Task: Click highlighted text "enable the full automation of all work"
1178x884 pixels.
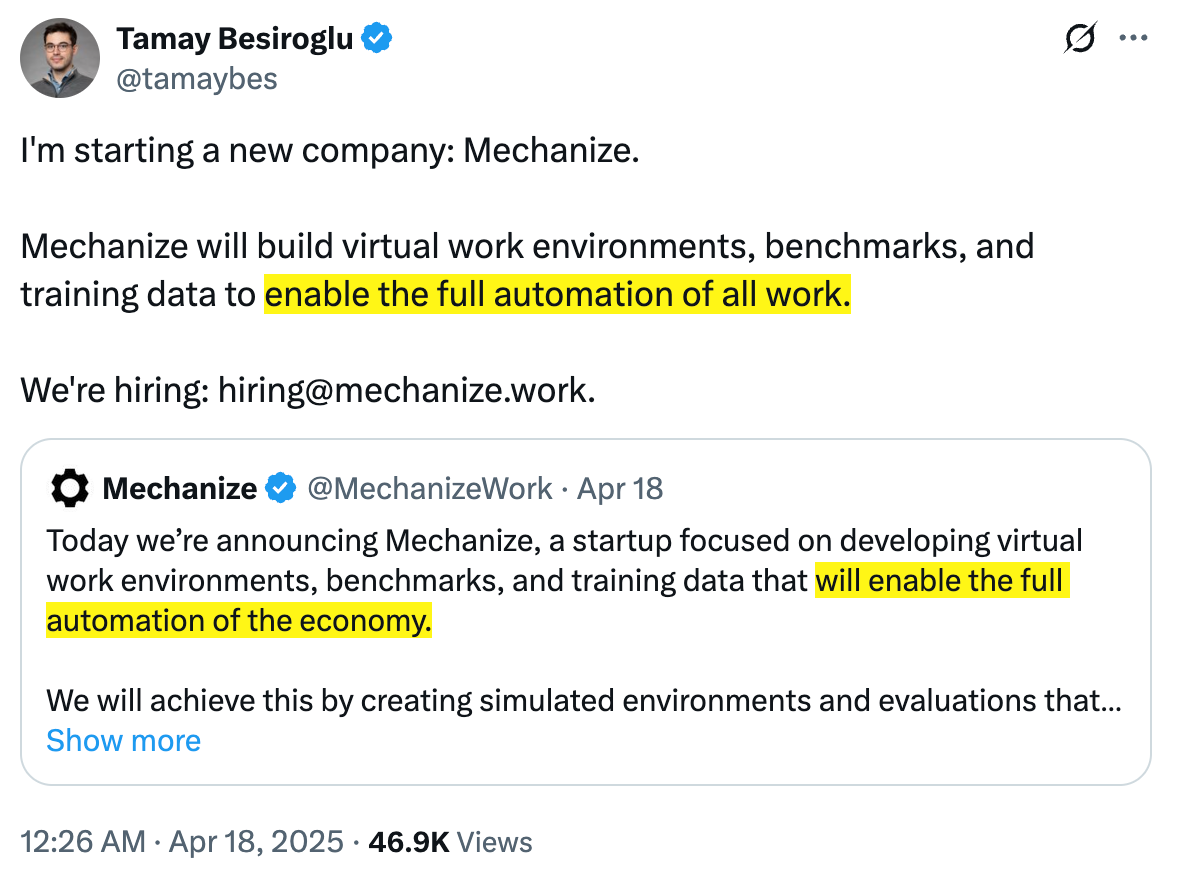Action: point(557,295)
